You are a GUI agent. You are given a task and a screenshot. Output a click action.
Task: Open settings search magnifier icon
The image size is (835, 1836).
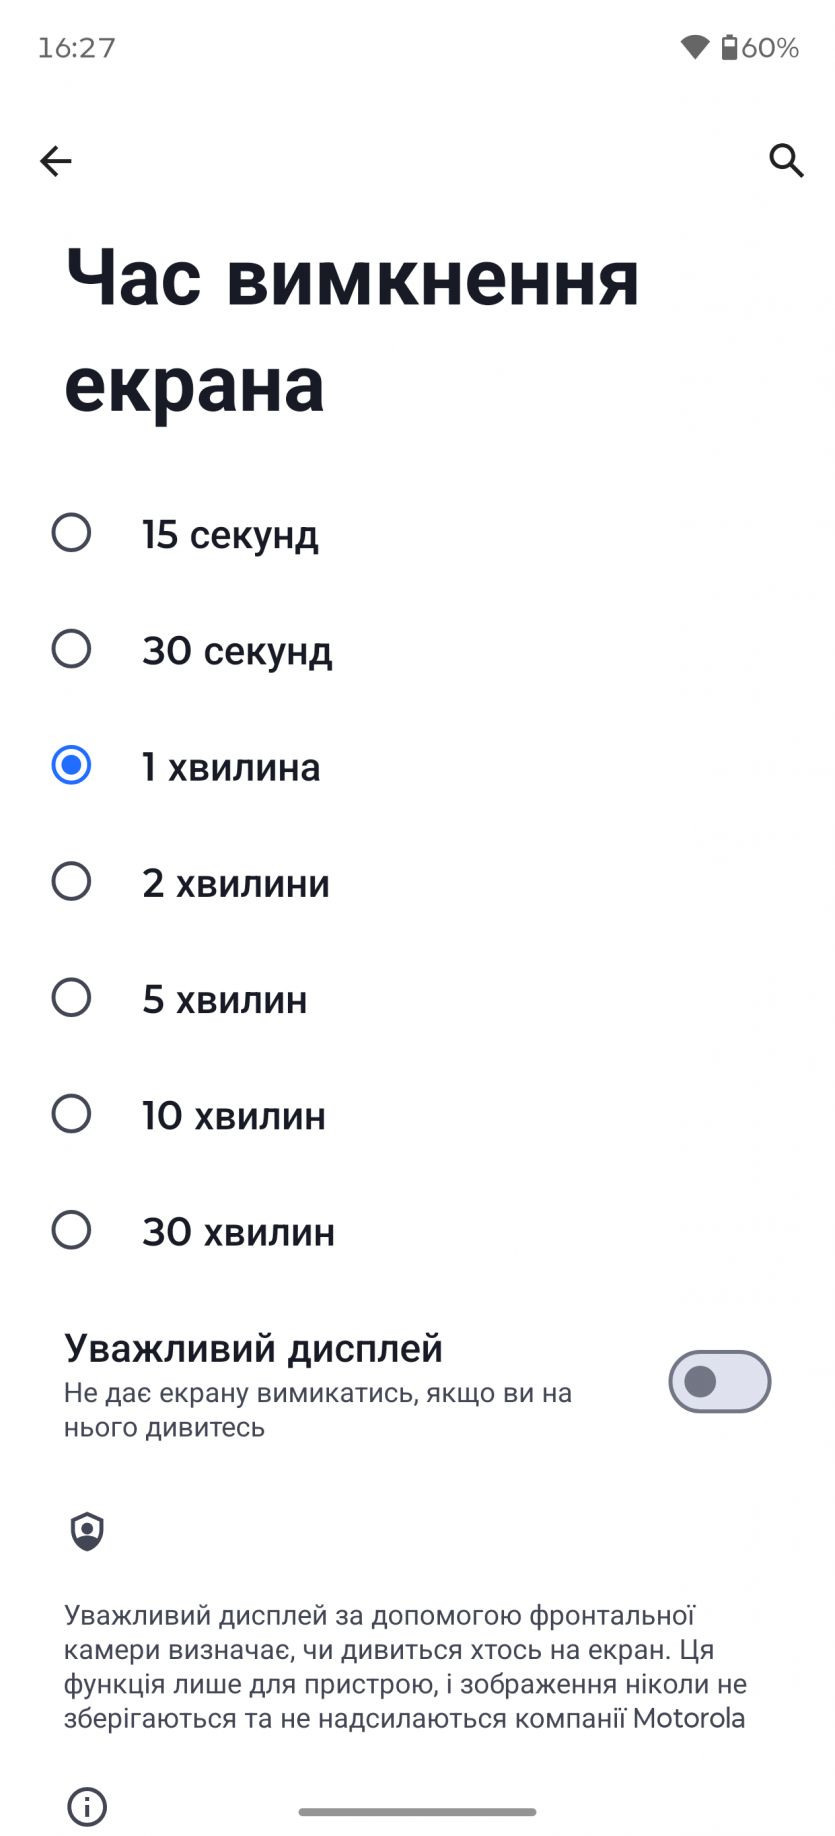(786, 160)
